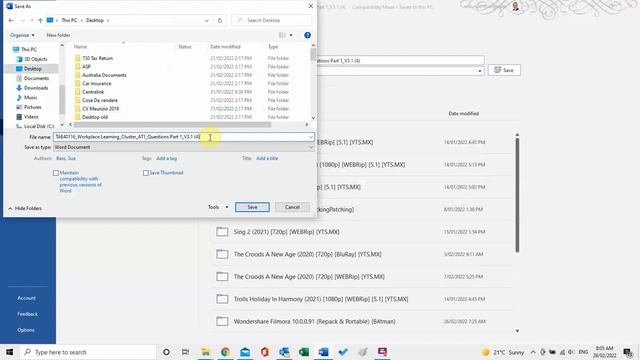Click the Search Desktop box
Viewport: 640px width, 360px height.
coord(271,20)
